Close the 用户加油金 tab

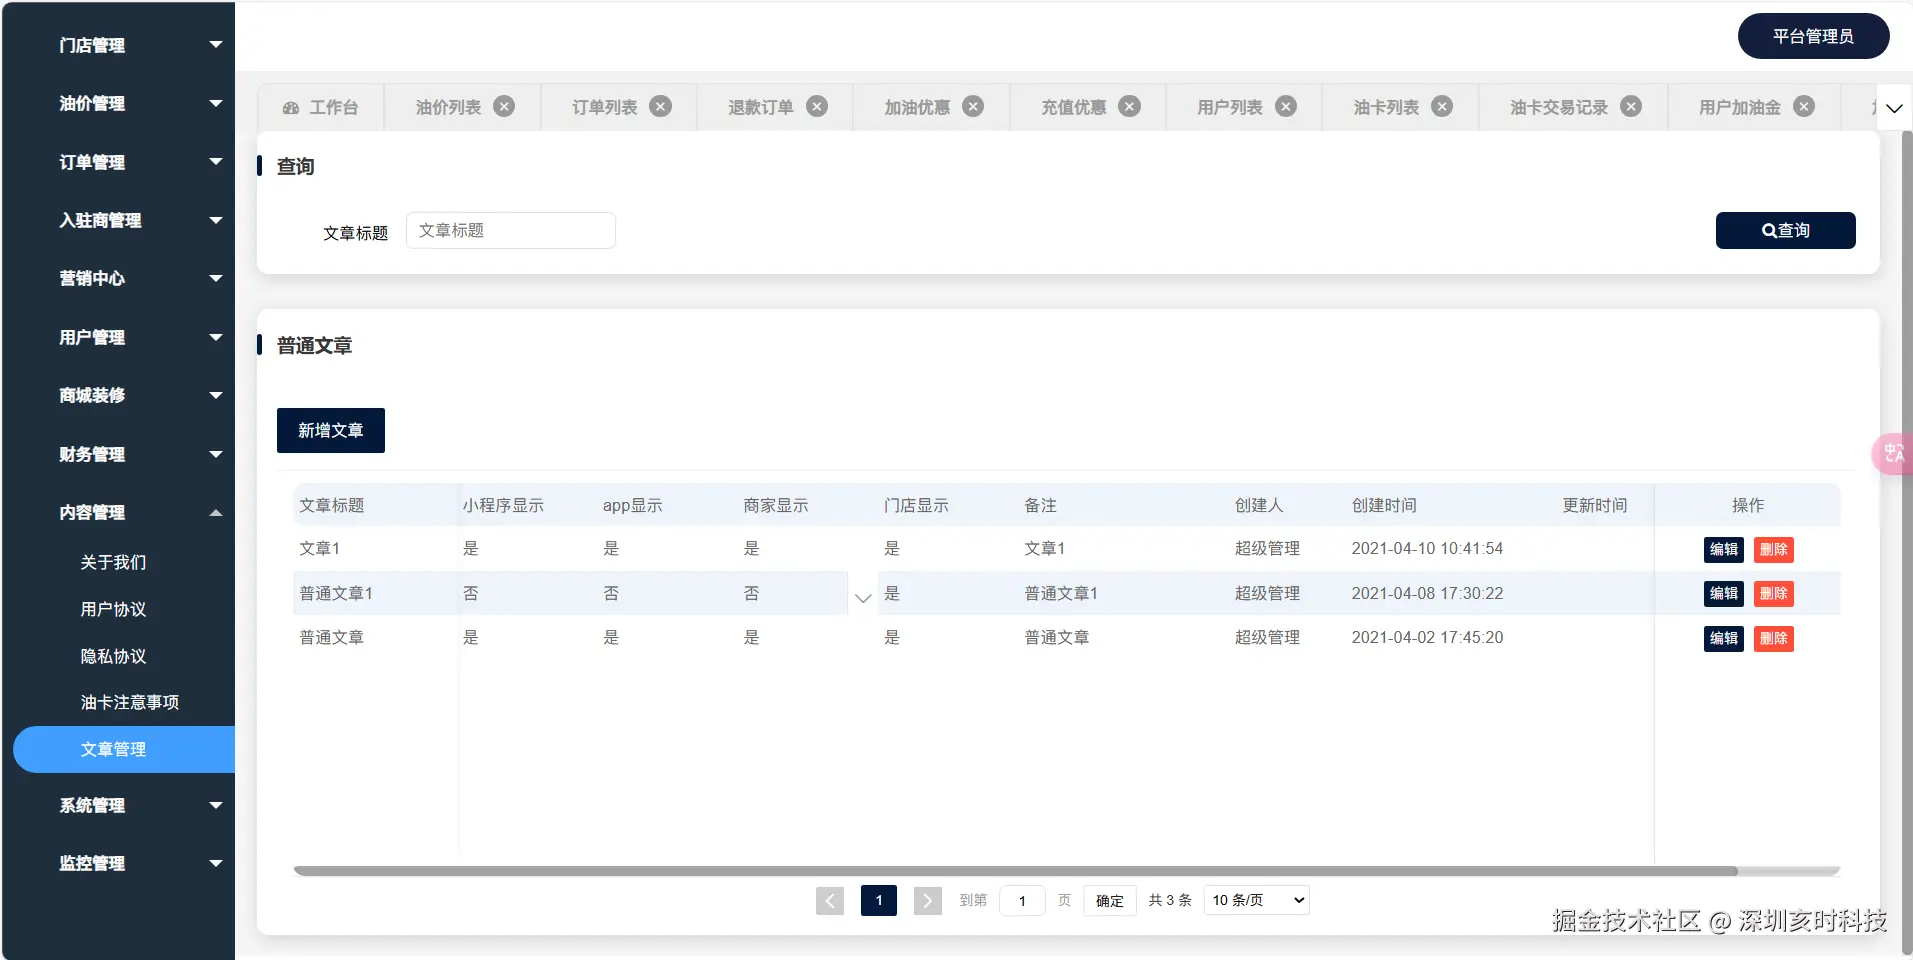1804,106
